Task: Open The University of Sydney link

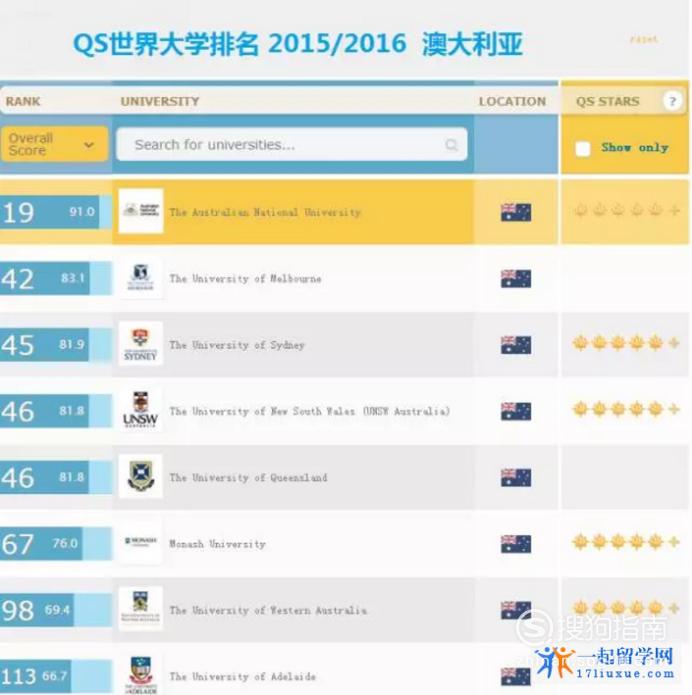Action: pyautogui.click(x=237, y=345)
